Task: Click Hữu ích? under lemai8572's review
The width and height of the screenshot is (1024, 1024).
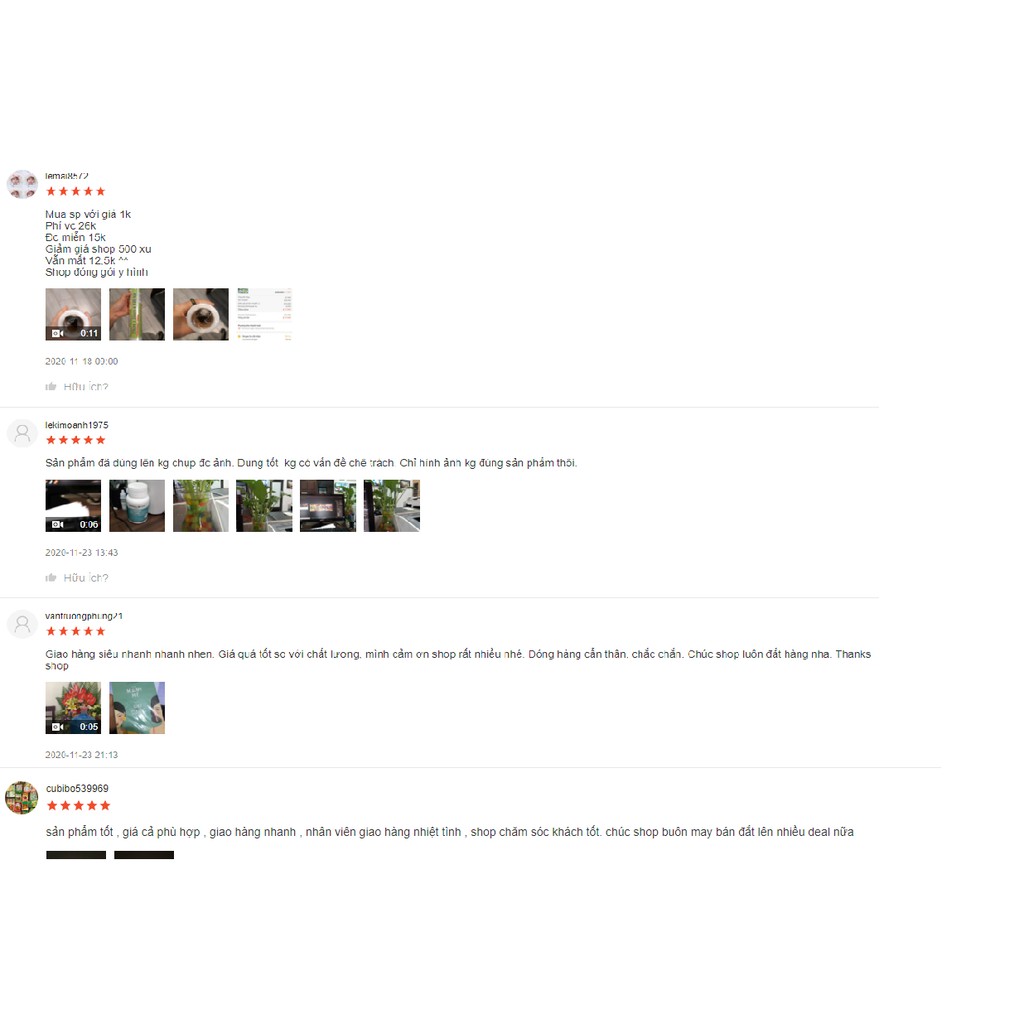Action: (86, 387)
